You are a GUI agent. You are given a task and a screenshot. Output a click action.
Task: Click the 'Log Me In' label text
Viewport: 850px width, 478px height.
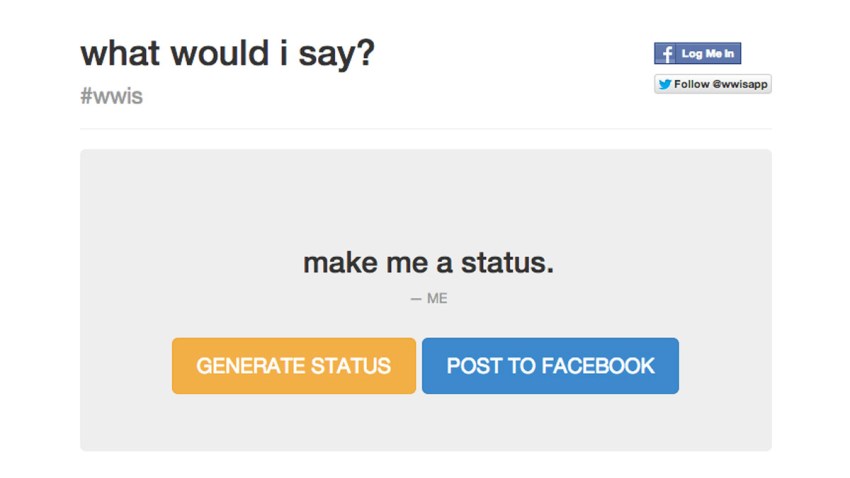708,54
